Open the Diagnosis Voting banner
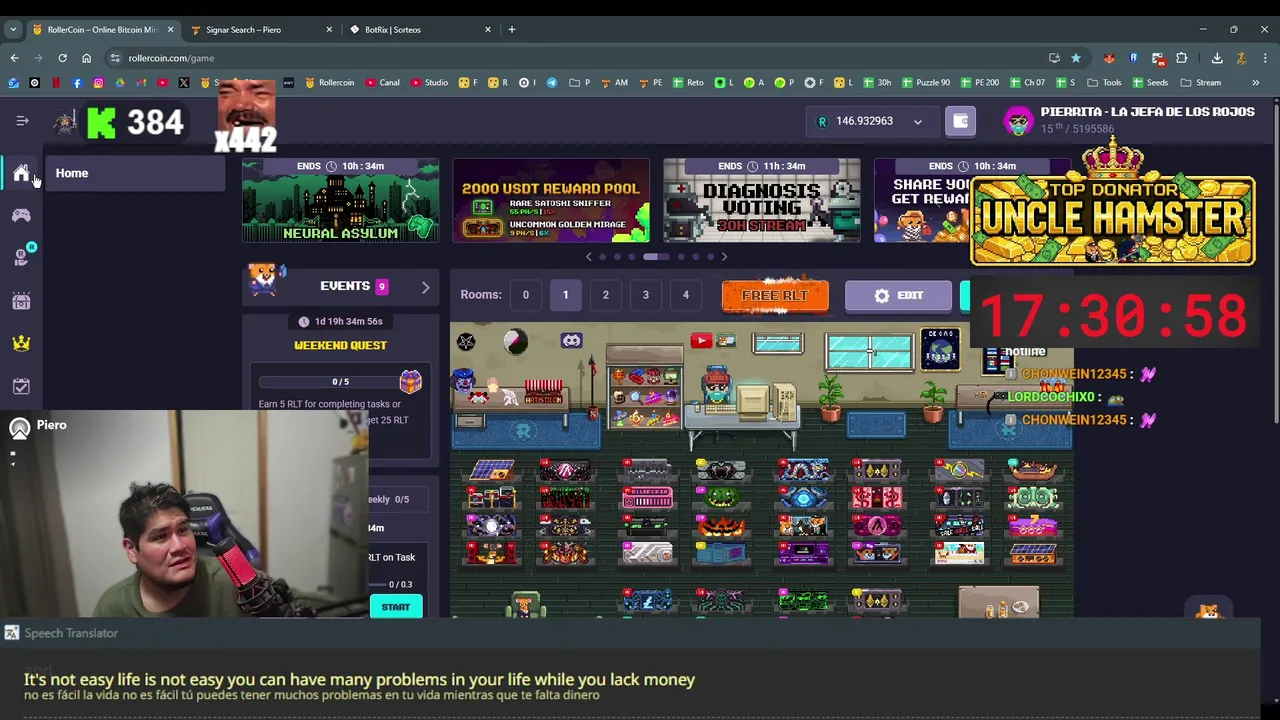 (x=762, y=200)
